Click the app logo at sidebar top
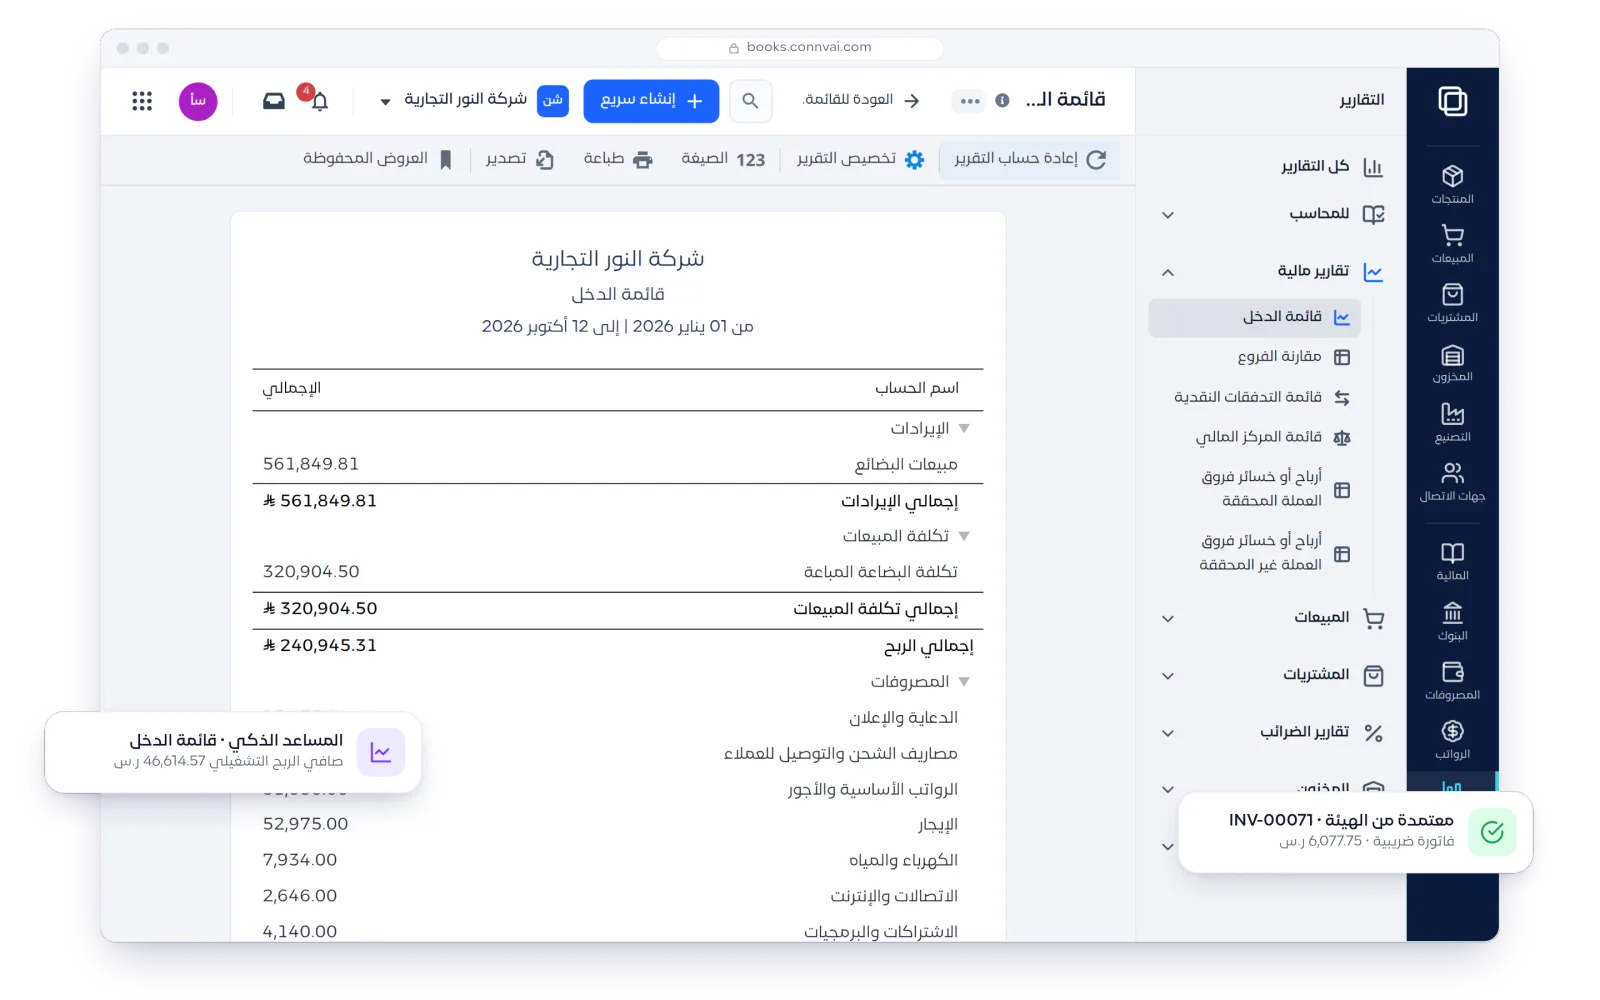 (1452, 101)
